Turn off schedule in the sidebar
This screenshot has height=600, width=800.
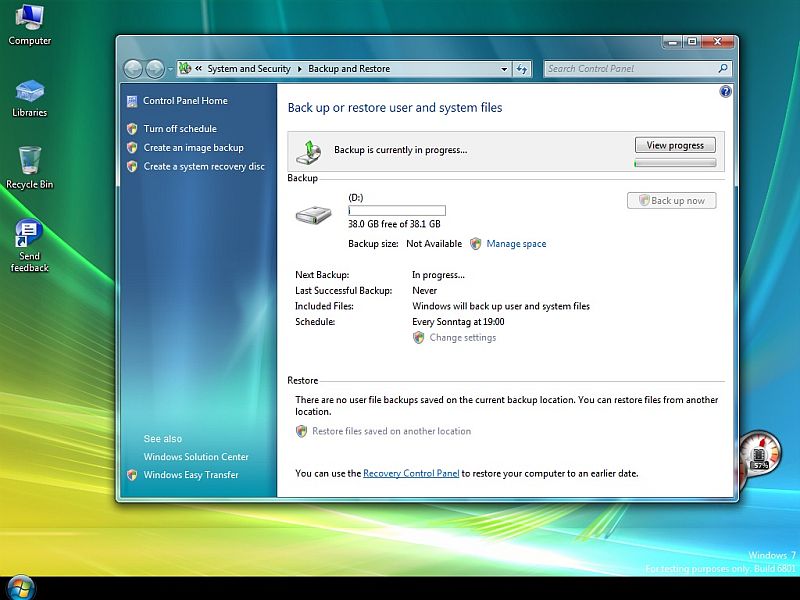[x=180, y=129]
